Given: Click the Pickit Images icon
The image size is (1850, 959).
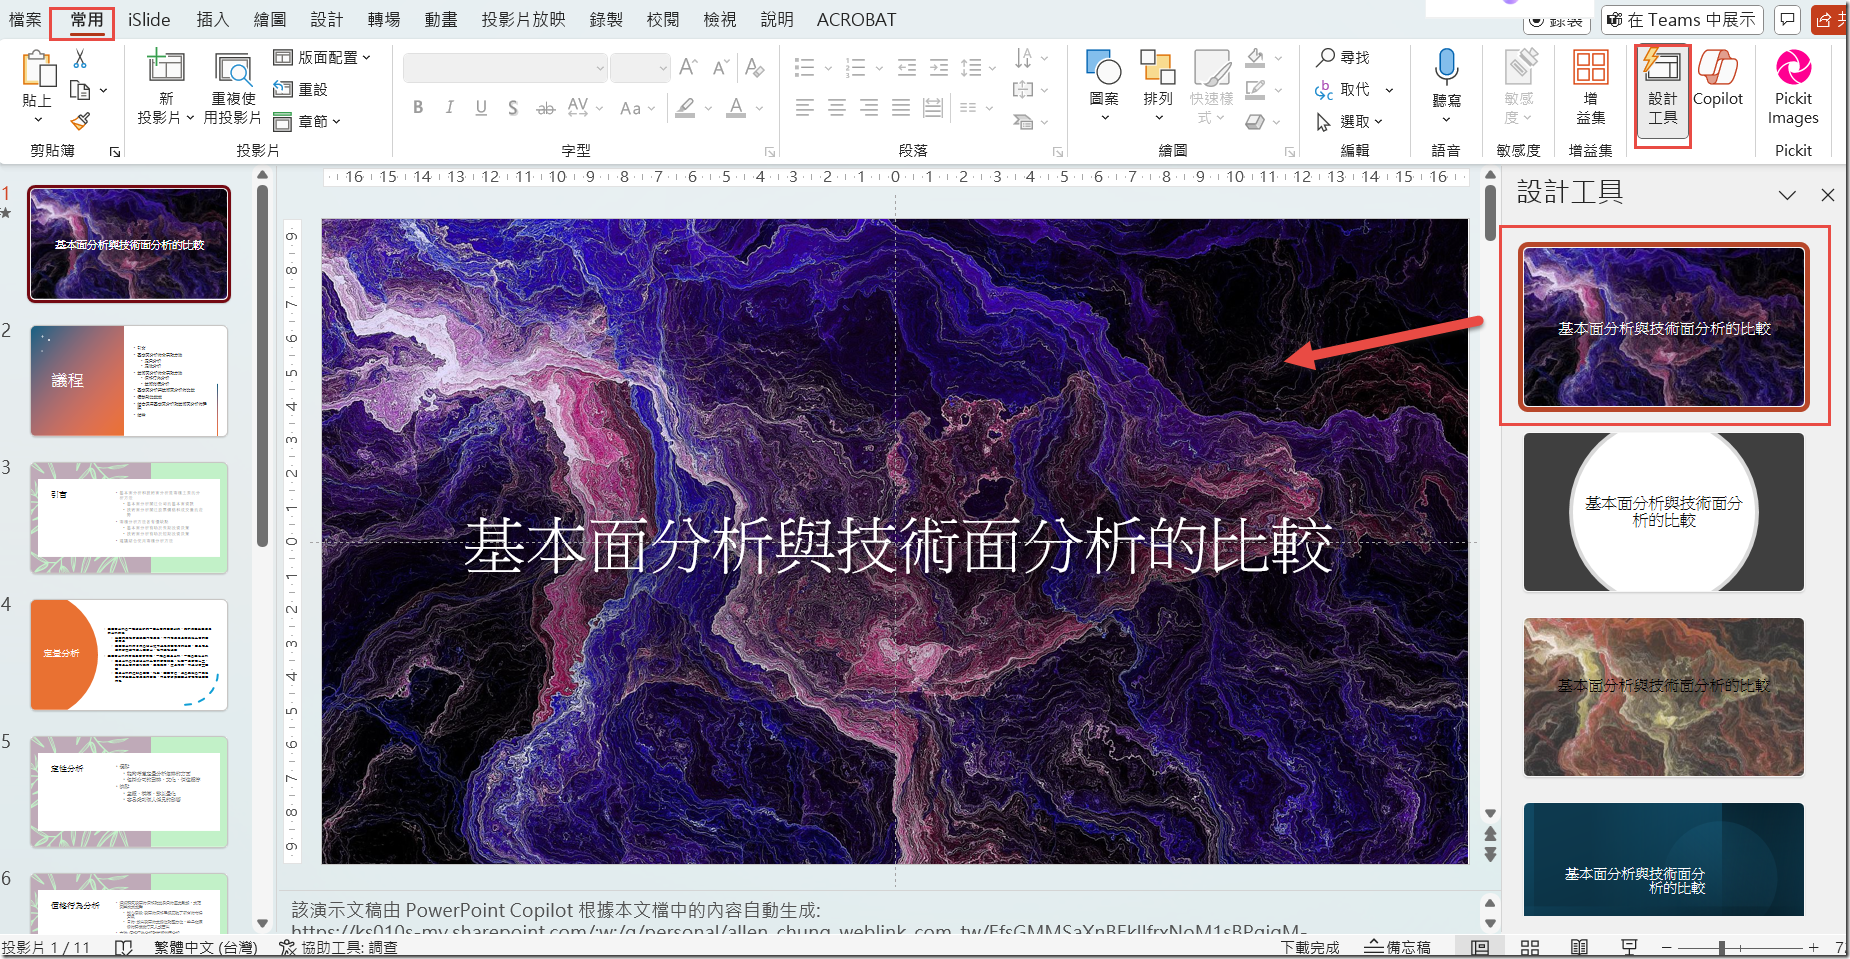Looking at the screenshot, I should click(1793, 68).
